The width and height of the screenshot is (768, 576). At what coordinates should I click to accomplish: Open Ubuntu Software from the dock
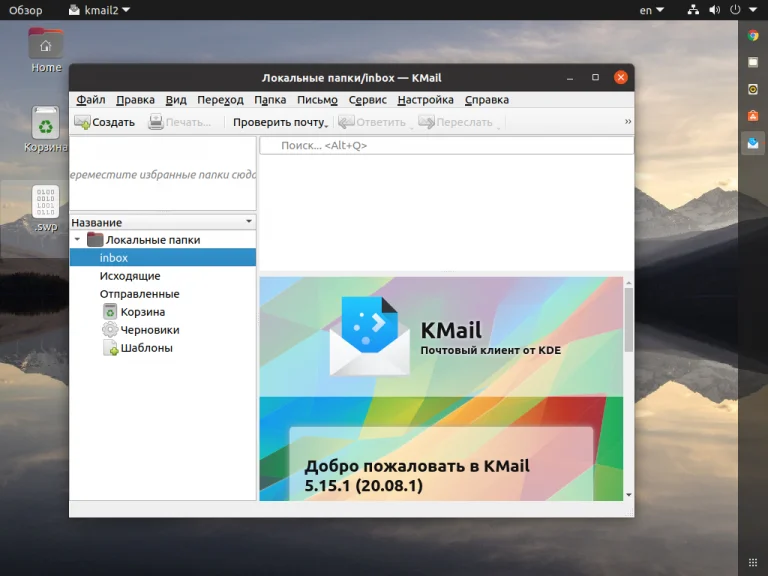753,115
